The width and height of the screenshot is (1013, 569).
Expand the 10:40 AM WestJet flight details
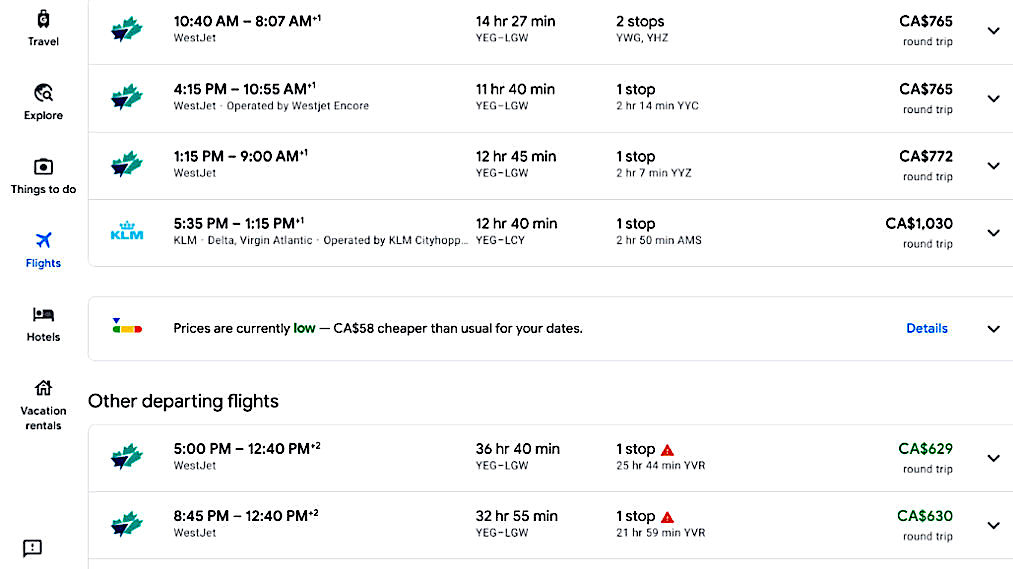993,31
